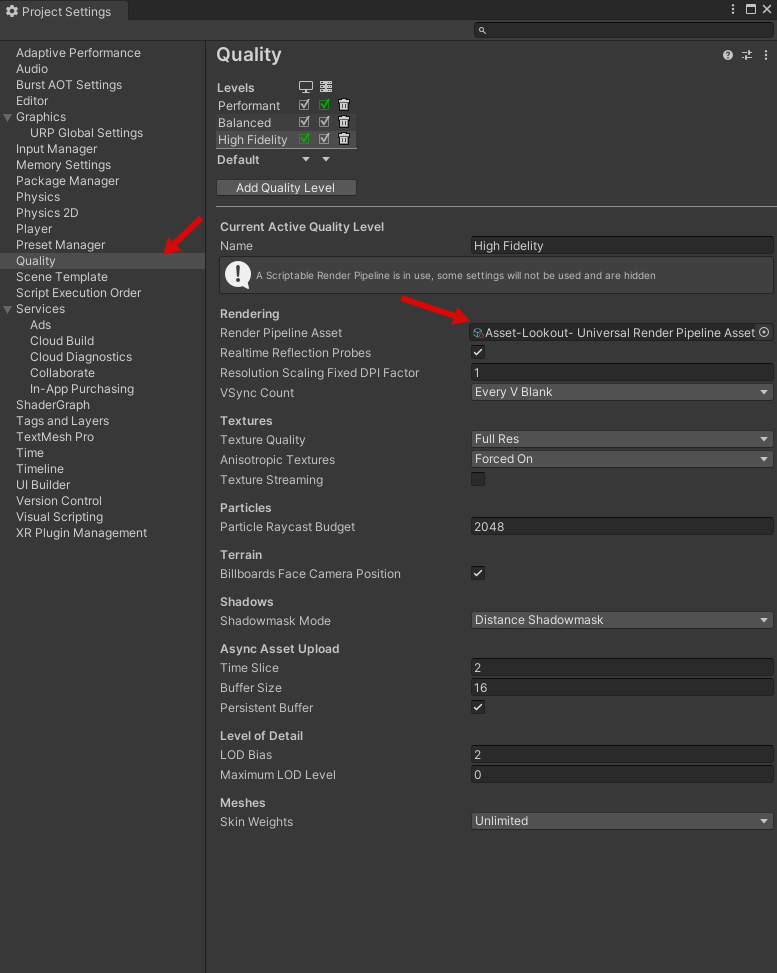Image resolution: width=777 pixels, height=973 pixels.
Task: Open the Shadowmask Mode dropdown
Action: click(621, 620)
